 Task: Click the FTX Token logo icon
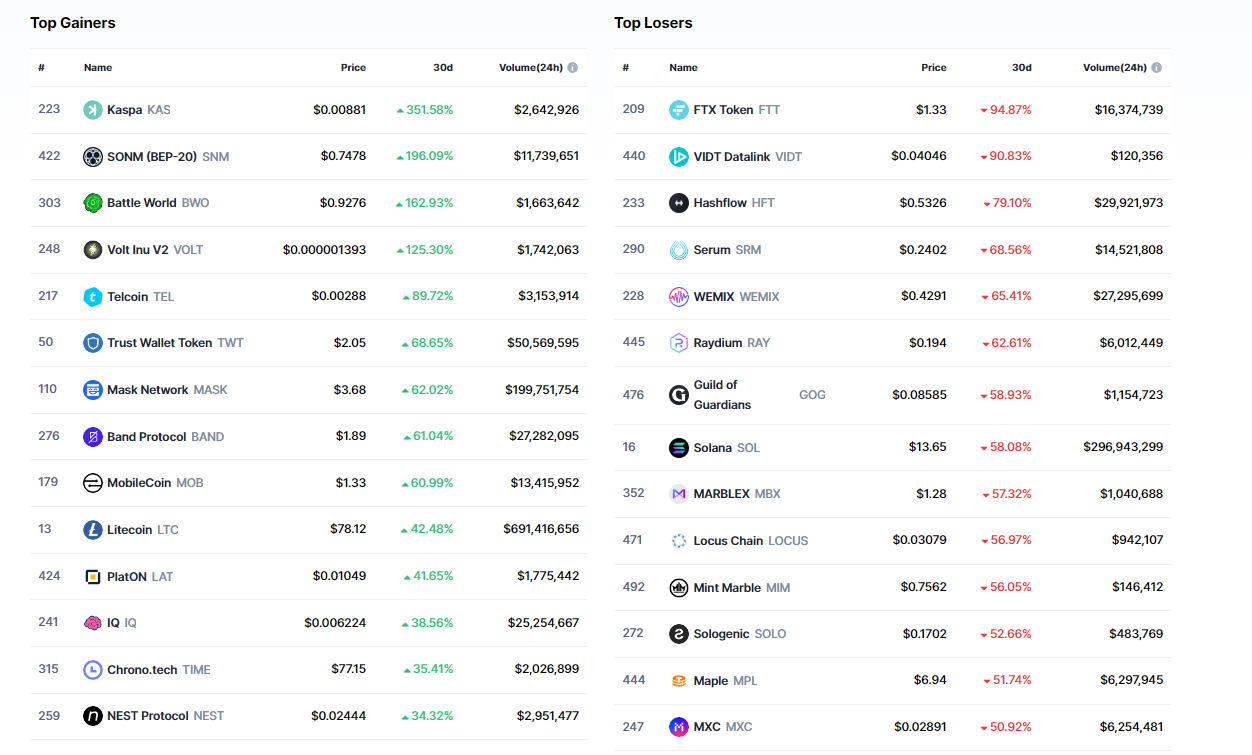[x=678, y=110]
